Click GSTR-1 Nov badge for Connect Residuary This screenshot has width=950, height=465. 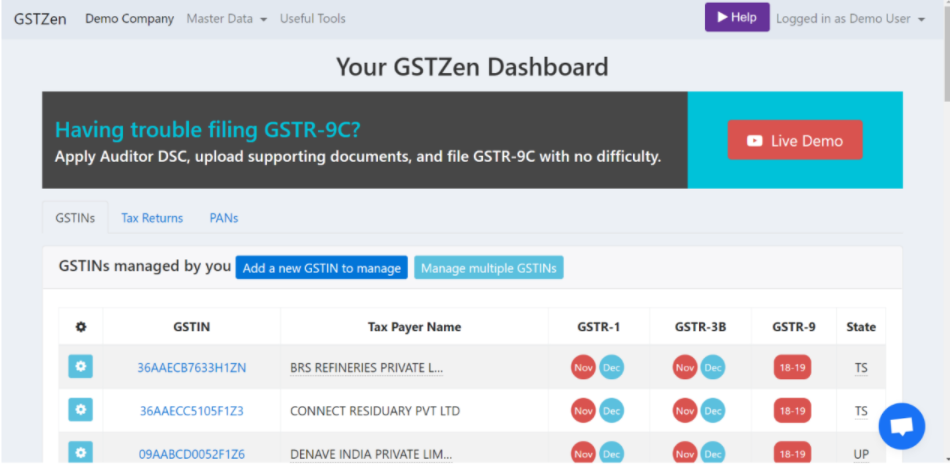click(x=583, y=410)
